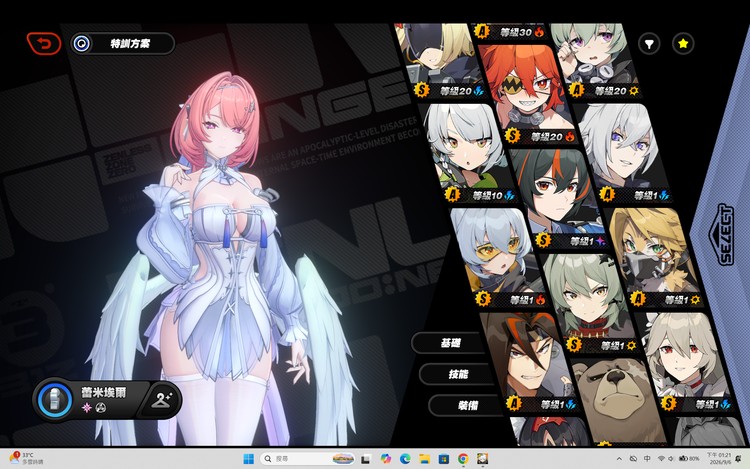Click the pink attribute icon under 蕾米埃爾

(87, 408)
